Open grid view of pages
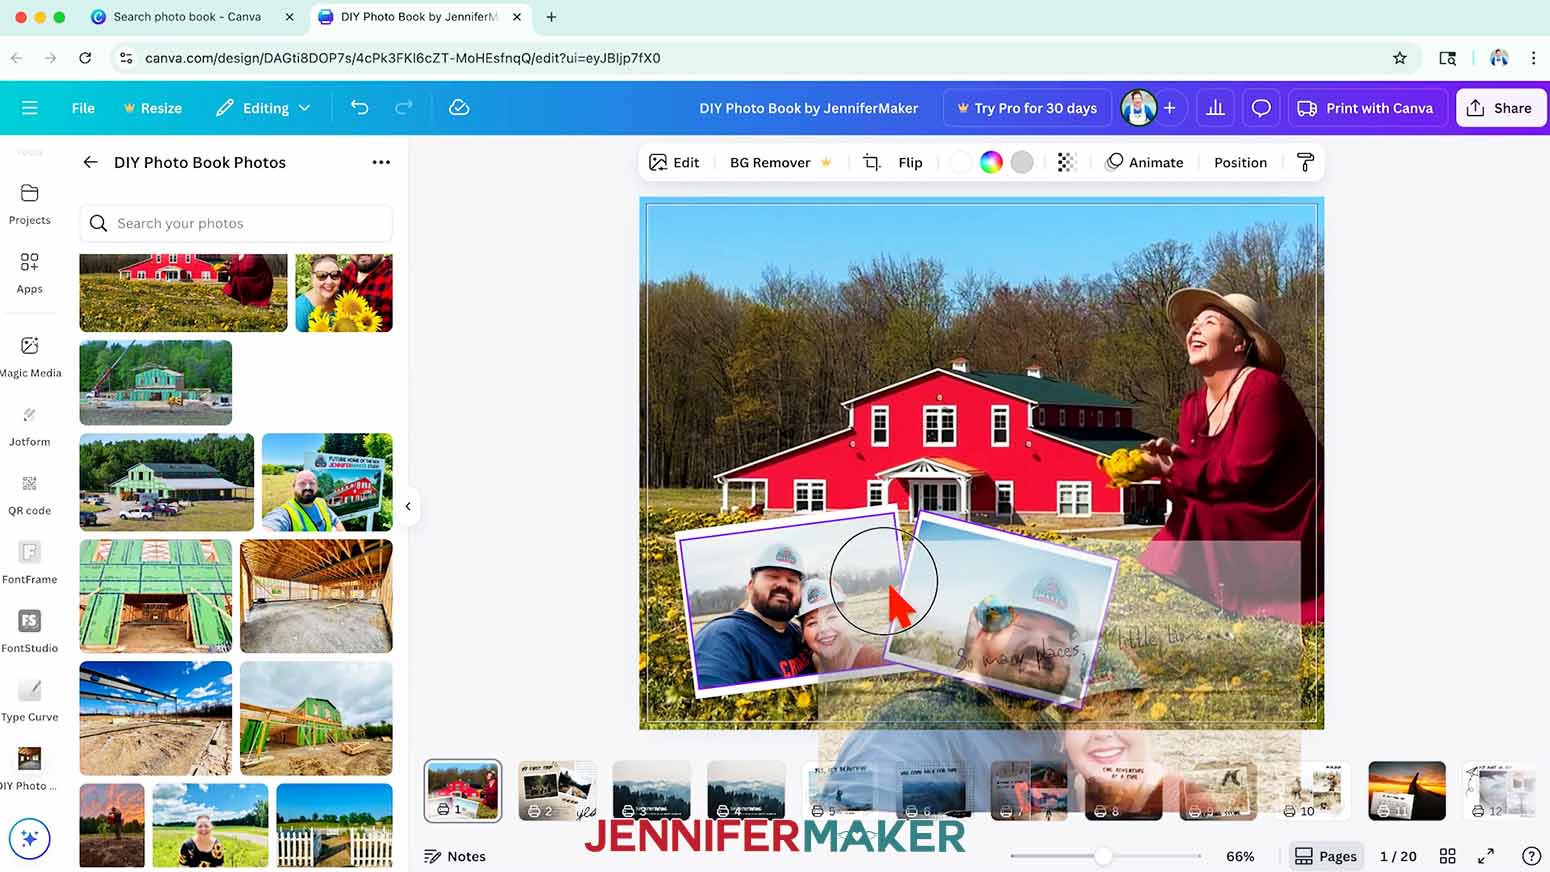 coord(1447,856)
